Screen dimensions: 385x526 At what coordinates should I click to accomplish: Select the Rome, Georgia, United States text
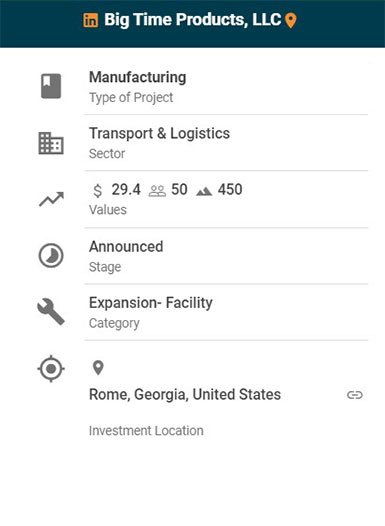185,394
